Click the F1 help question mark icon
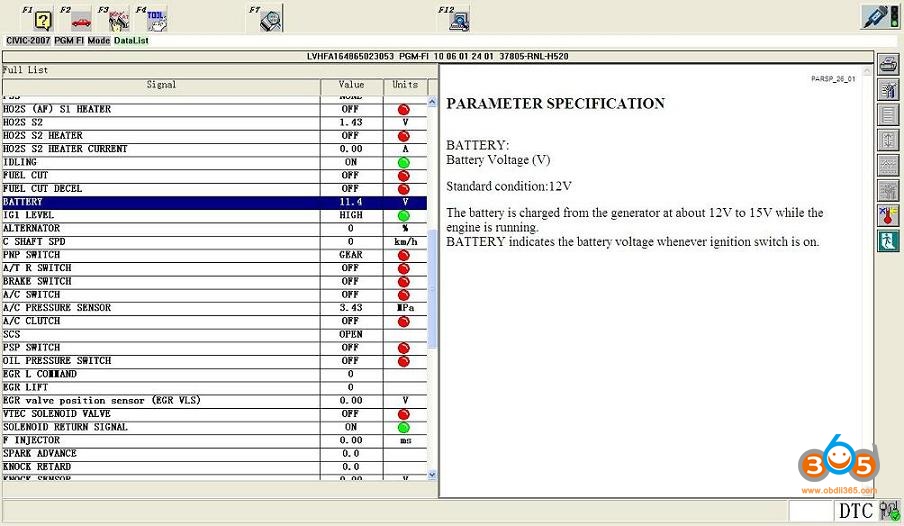The image size is (904, 526). pyautogui.click(x=42, y=19)
